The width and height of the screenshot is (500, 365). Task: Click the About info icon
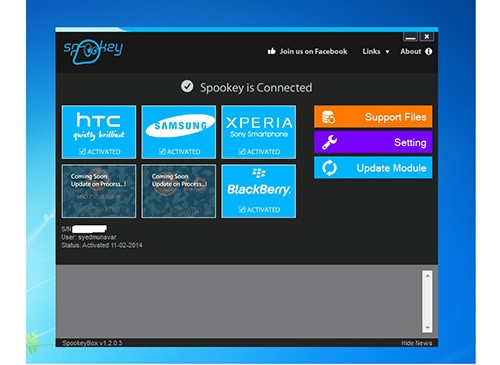coord(429,51)
